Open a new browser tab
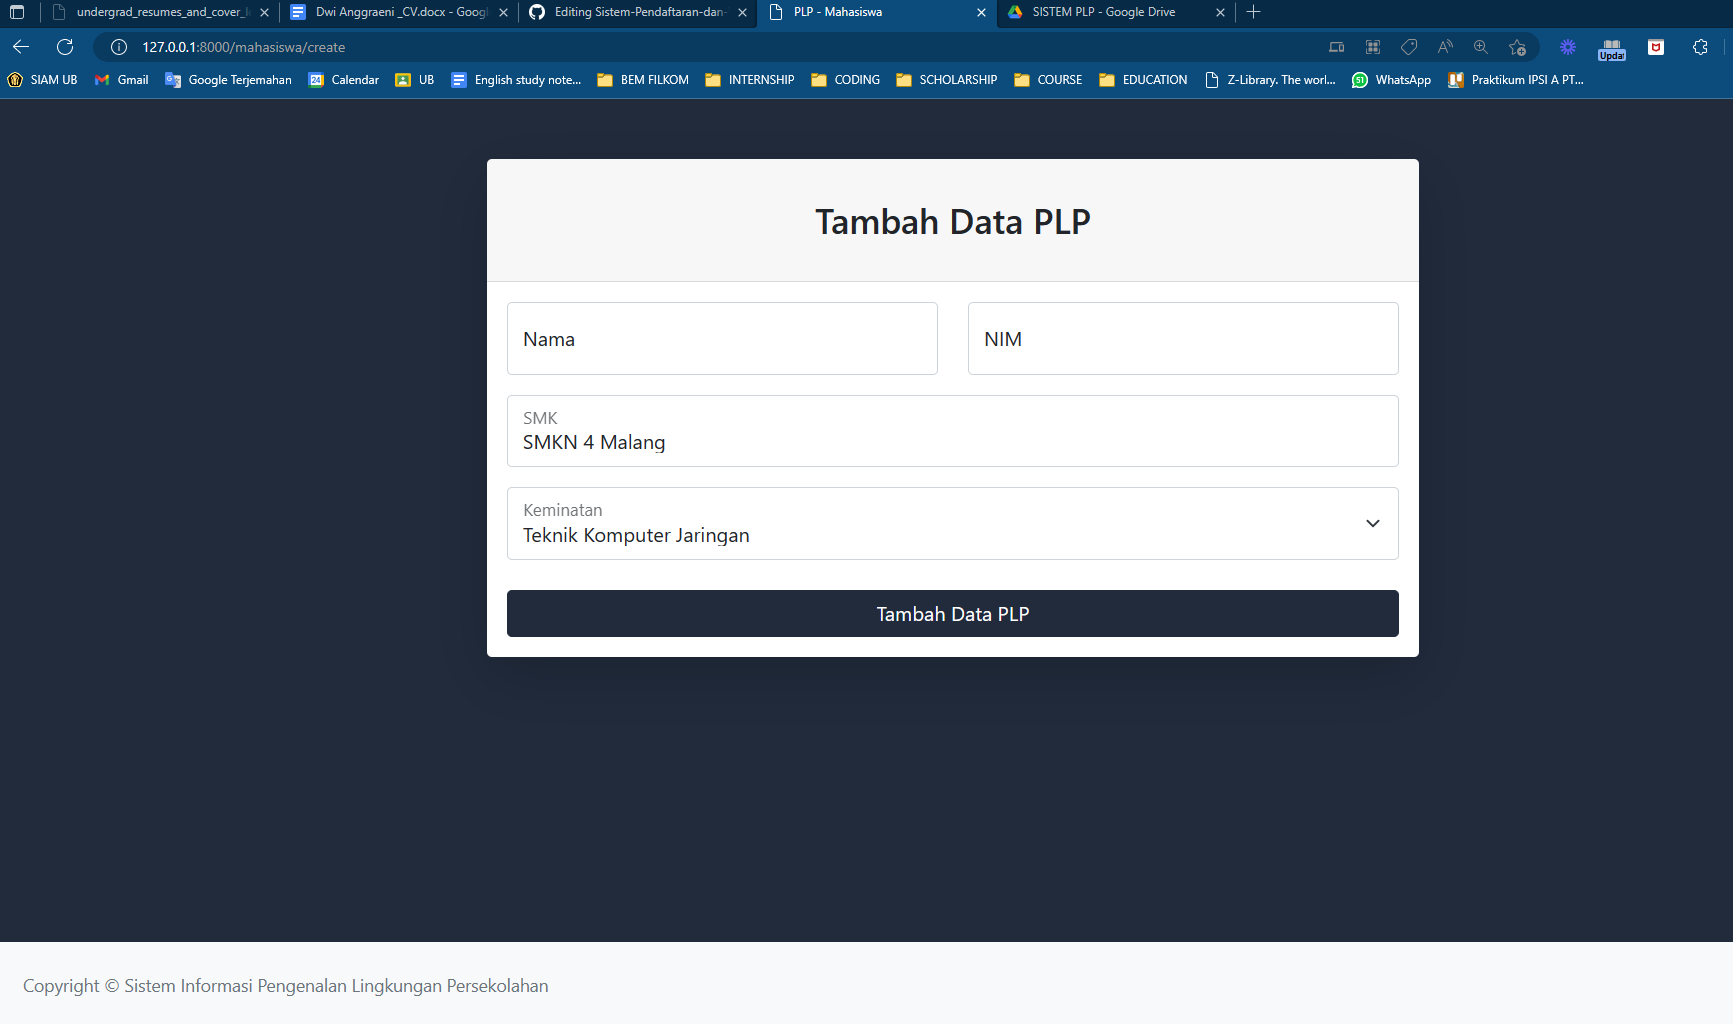Image resolution: width=1733 pixels, height=1024 pixels. [x=1253, y=12]
